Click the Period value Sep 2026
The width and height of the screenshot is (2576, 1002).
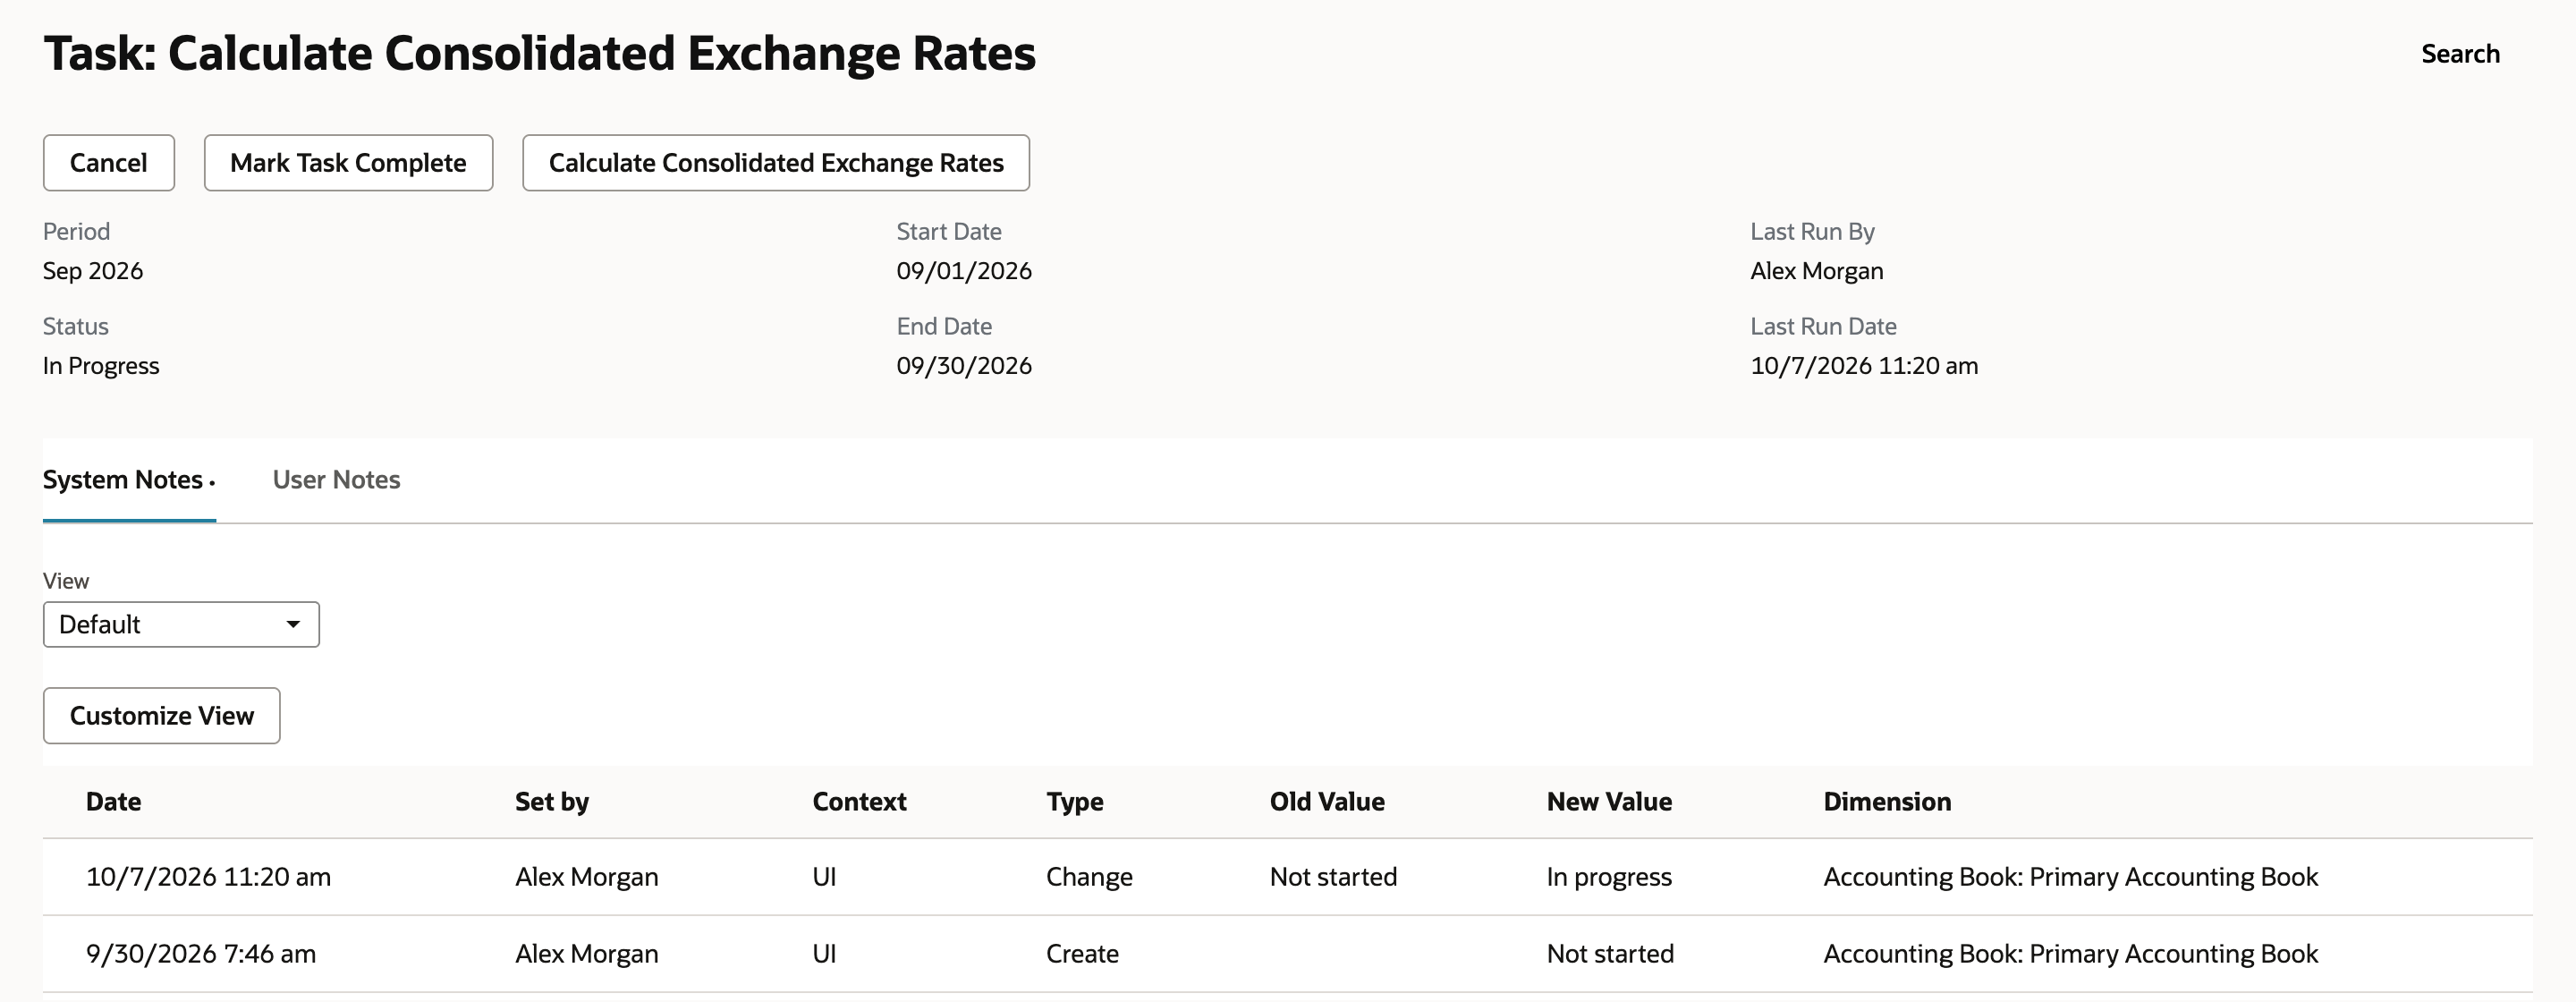(93, 271)
